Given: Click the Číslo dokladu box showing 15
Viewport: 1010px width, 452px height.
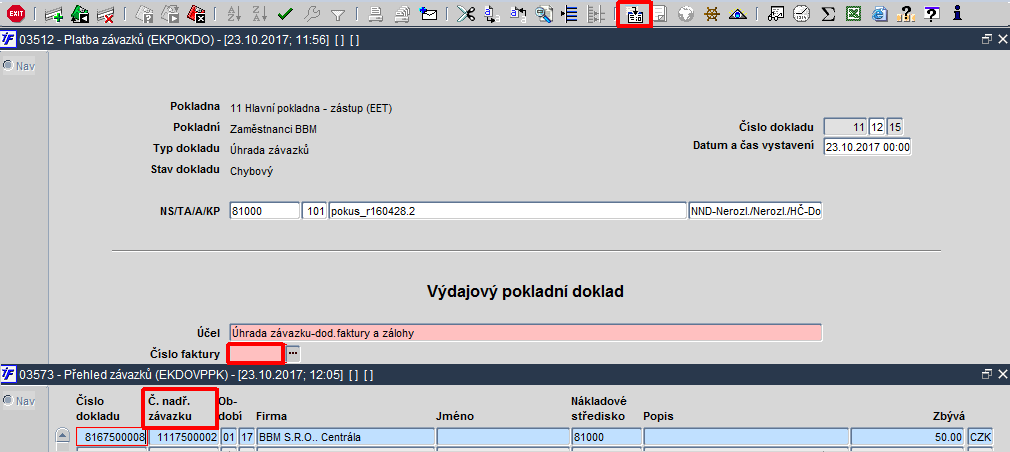Looking at the screenshot, I should 895,127.
